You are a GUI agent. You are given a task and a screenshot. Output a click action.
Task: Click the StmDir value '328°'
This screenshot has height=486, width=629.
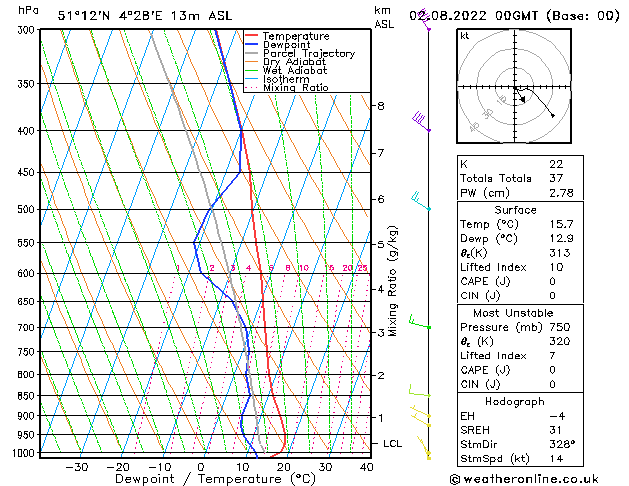point(562,445)
